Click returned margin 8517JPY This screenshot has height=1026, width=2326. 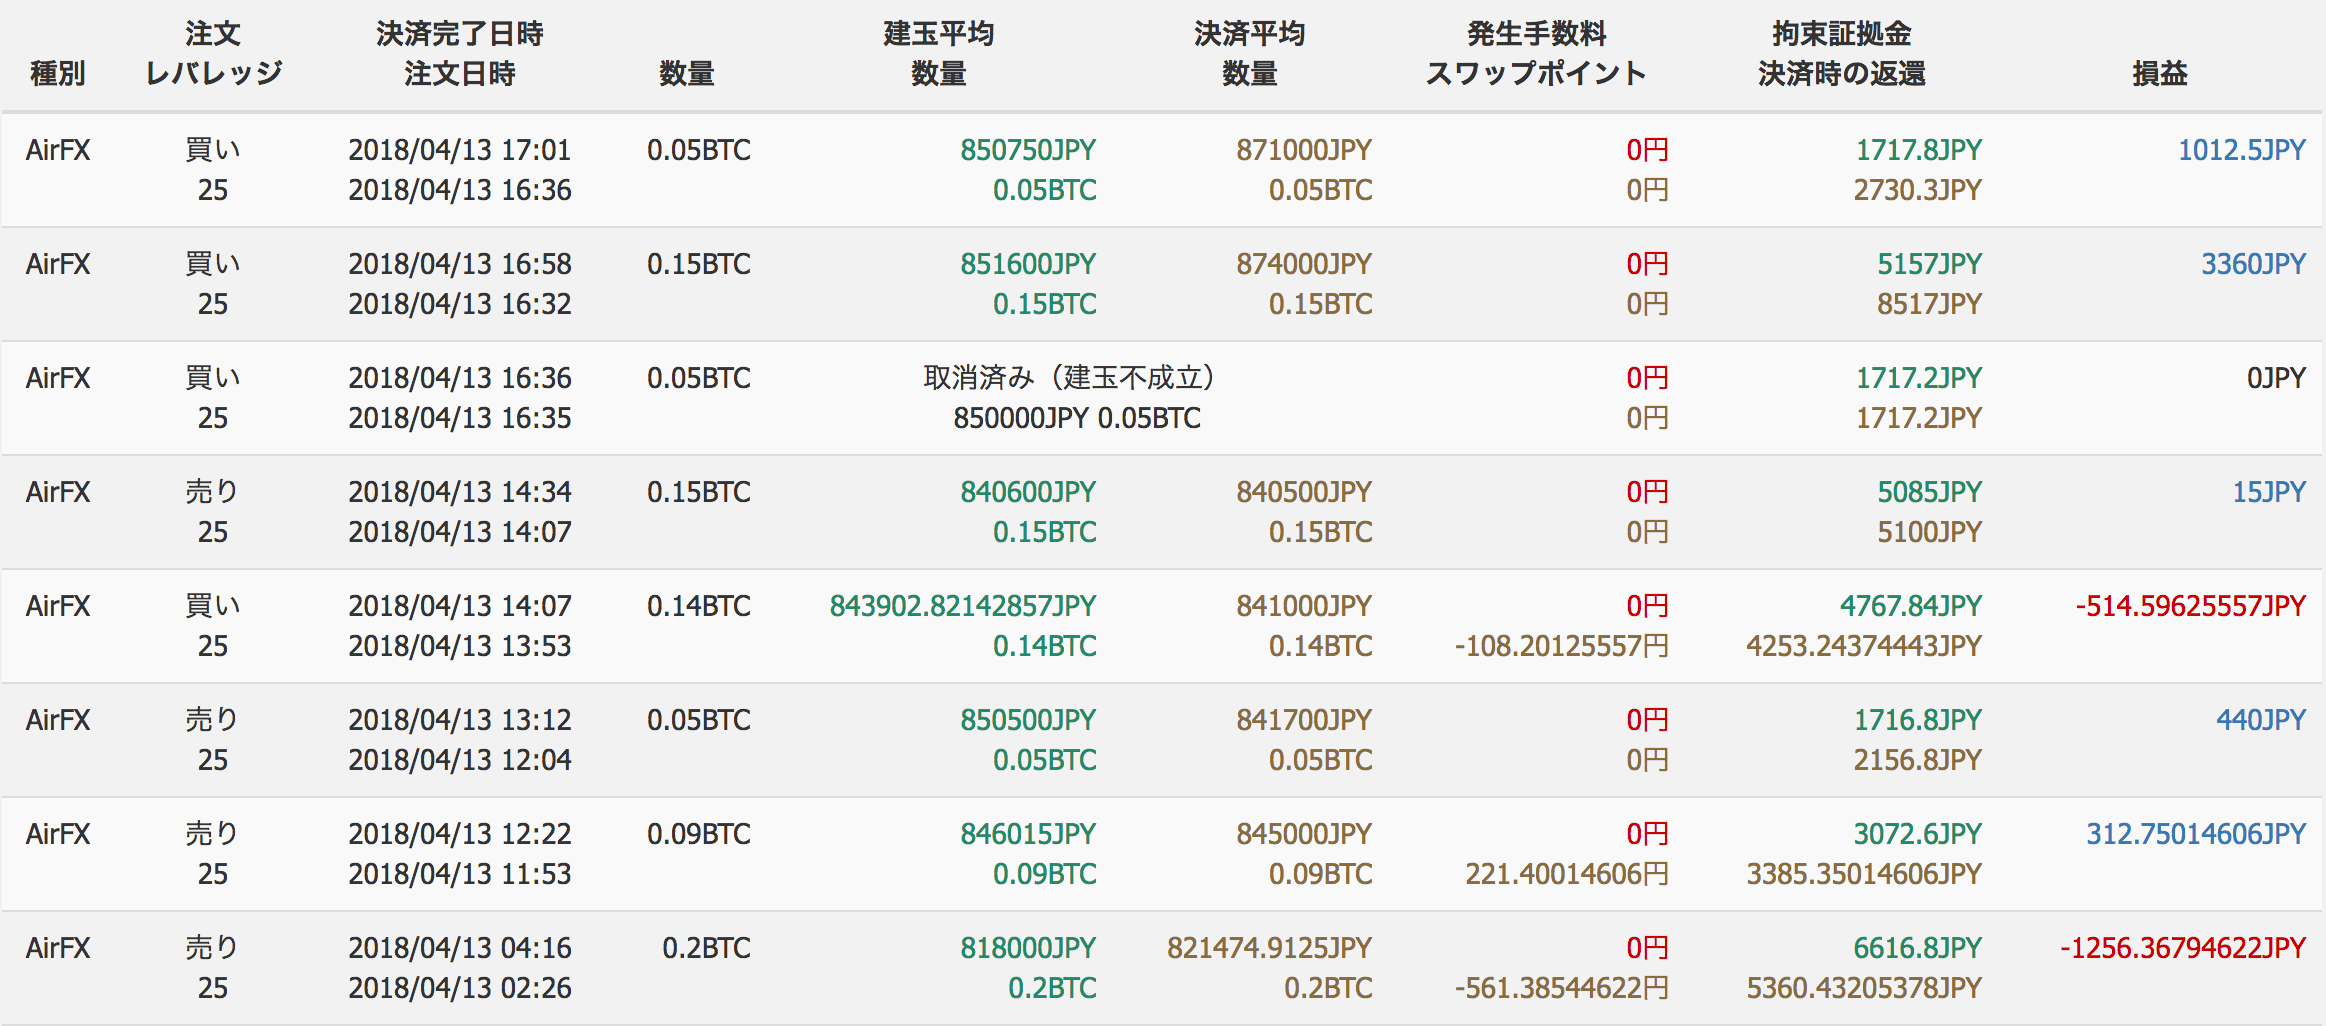pos(1929,304)
